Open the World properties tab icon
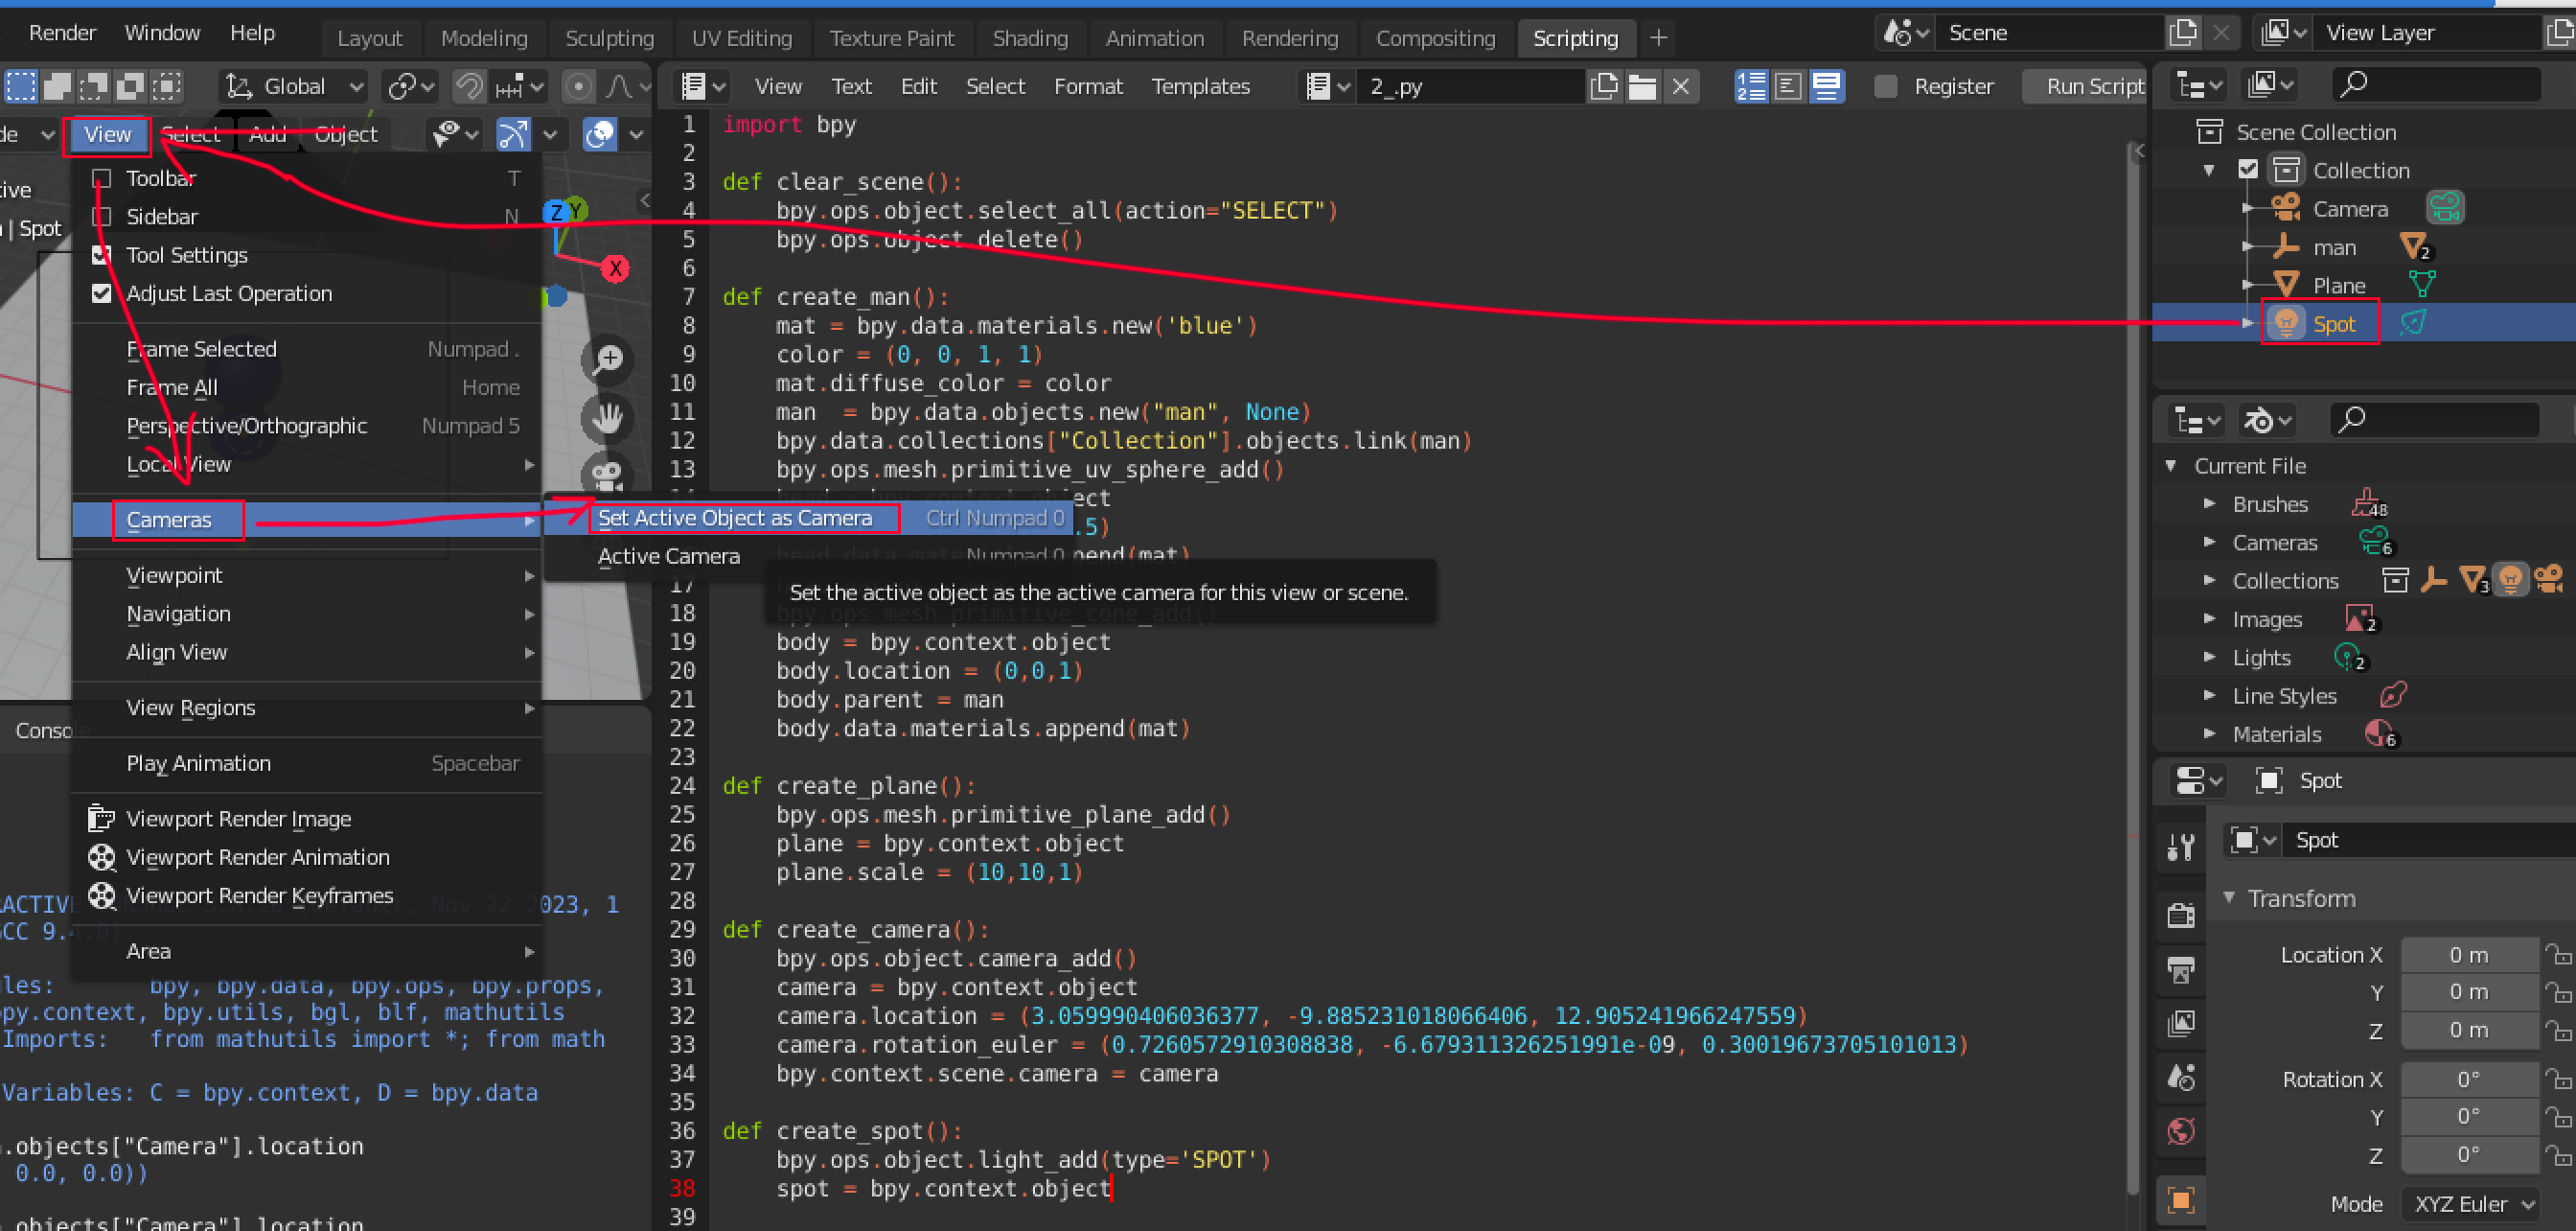Viewport: 2576px width, 1231px height. (x=2181, y=1132)
